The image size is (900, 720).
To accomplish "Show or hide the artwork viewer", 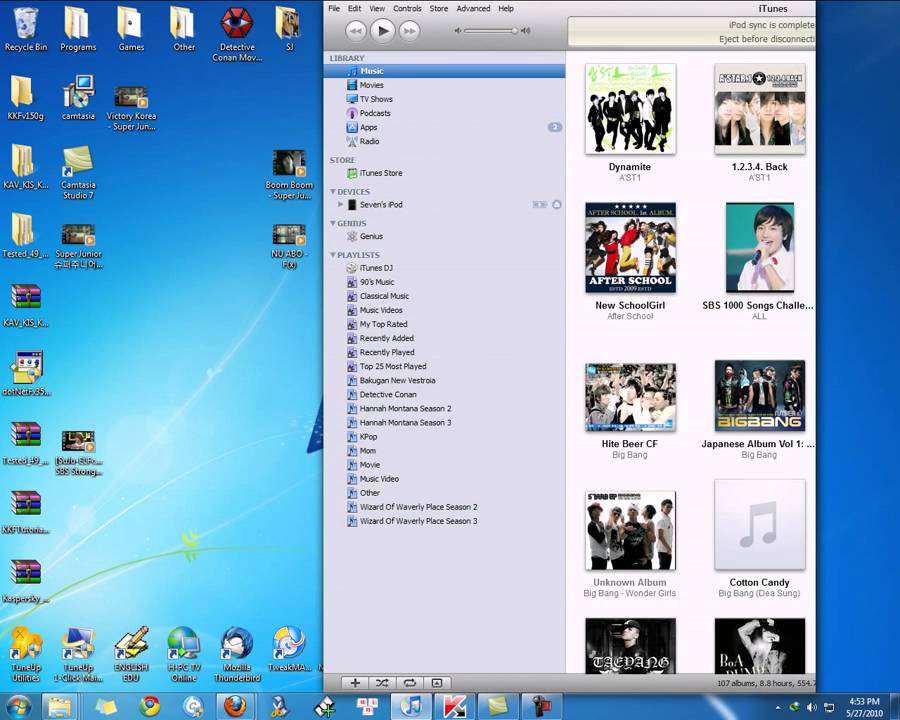I will pos(437,683).
